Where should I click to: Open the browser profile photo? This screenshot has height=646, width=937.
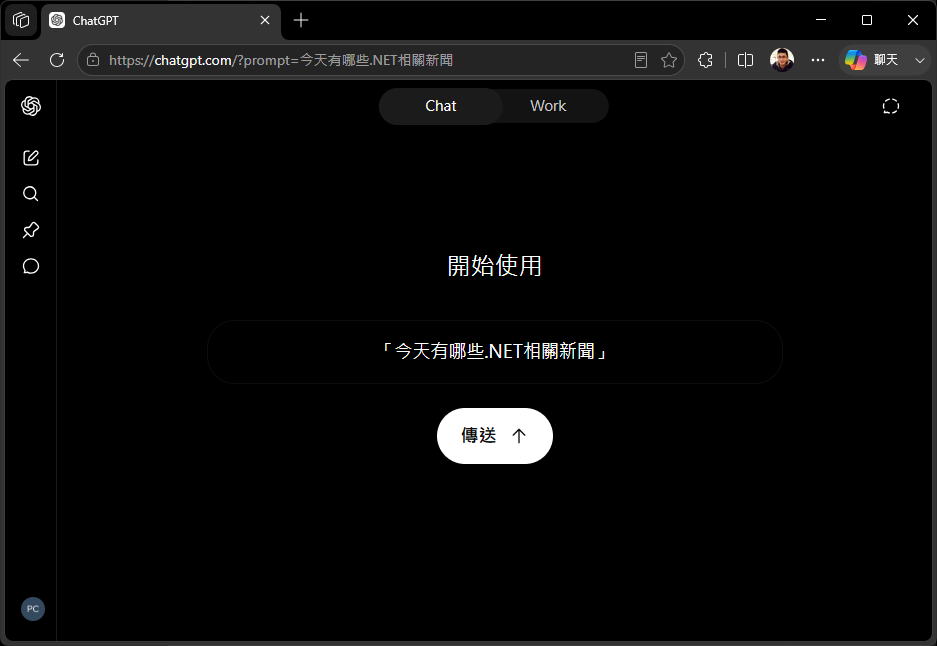(x=782, y=60)
